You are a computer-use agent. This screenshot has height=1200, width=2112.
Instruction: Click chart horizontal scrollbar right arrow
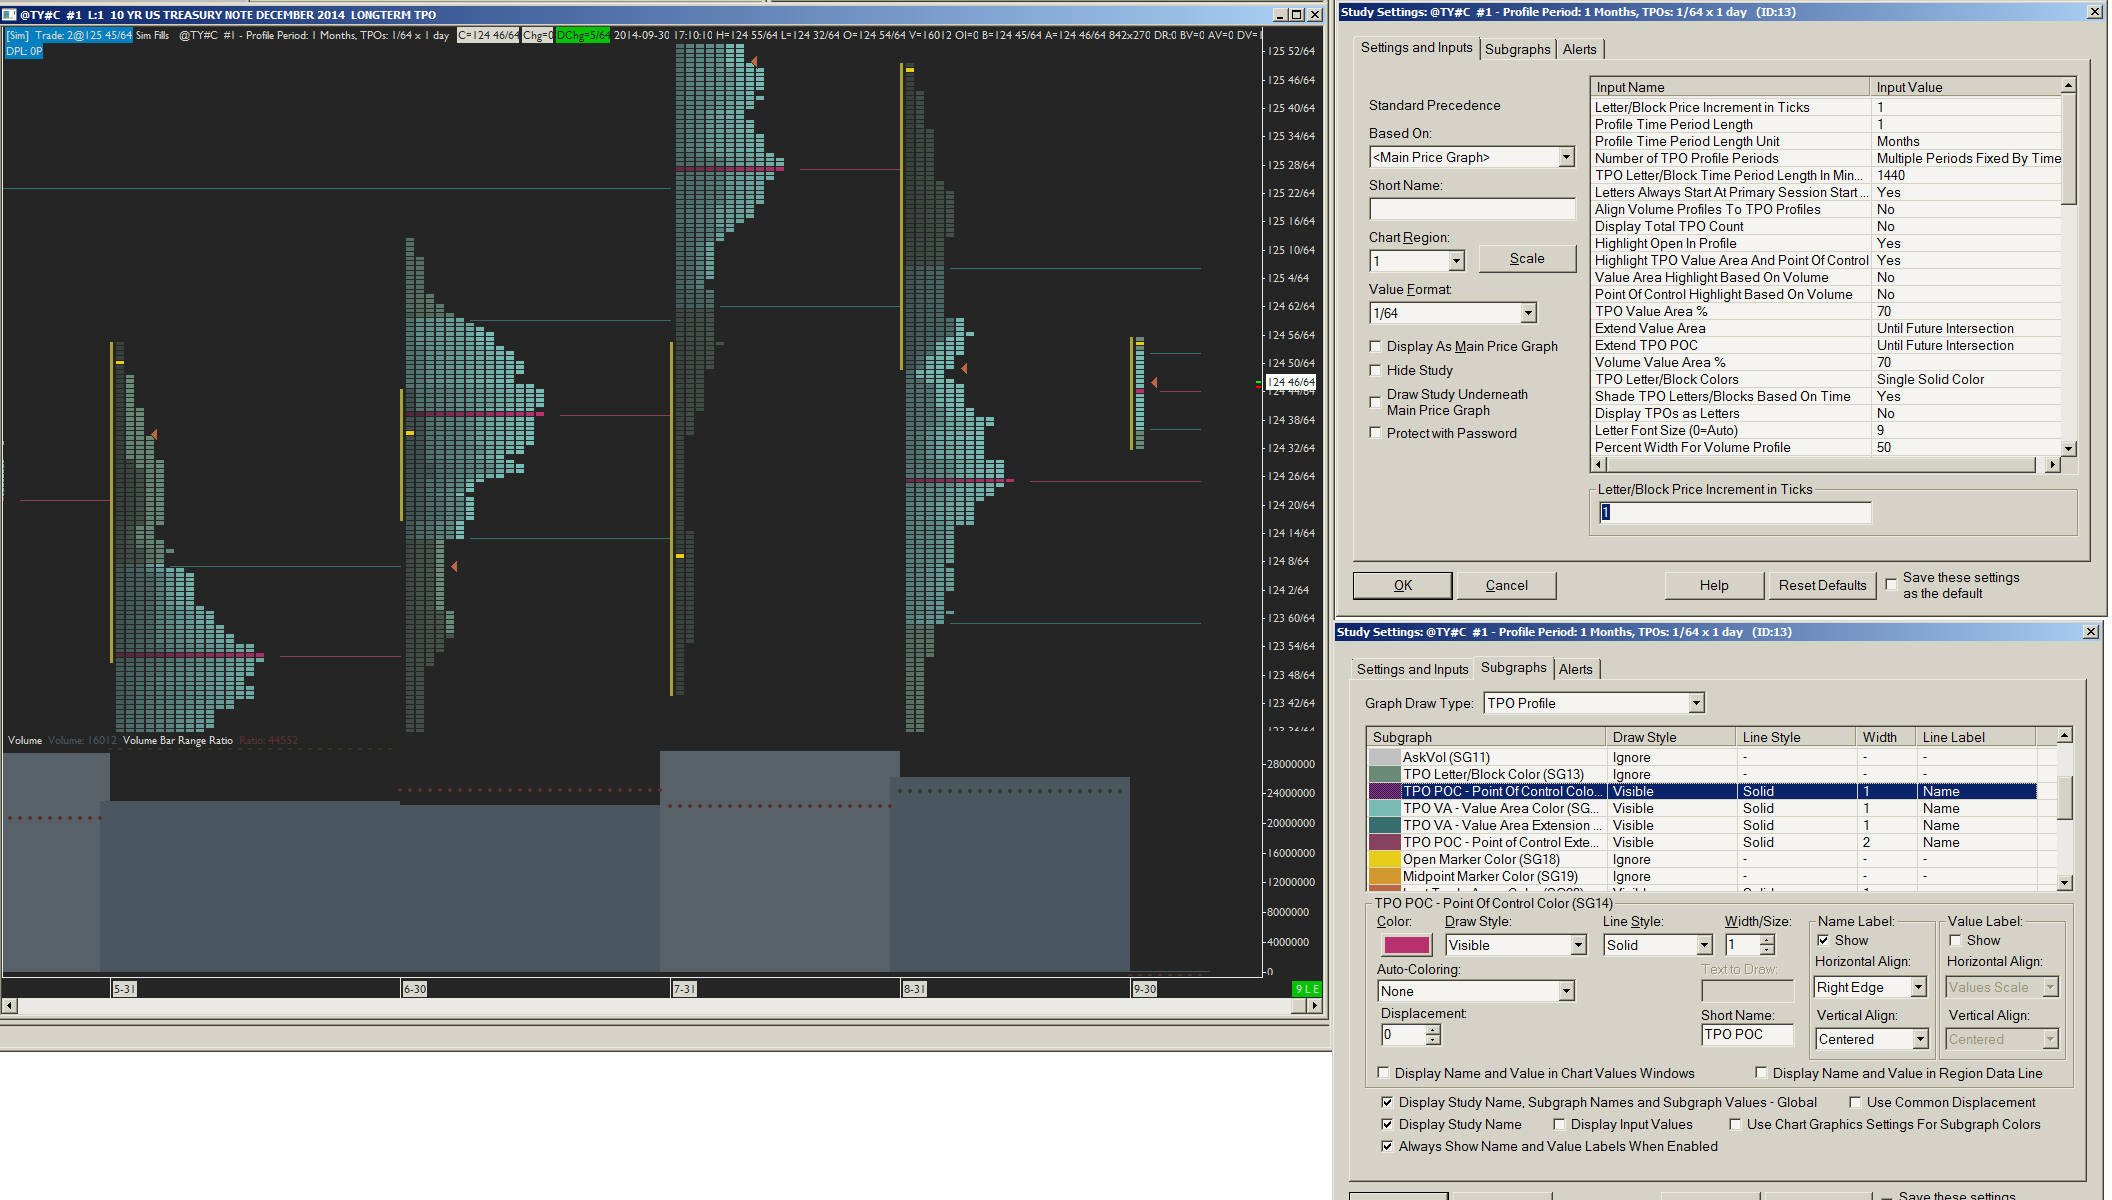click(1314, 1005)
